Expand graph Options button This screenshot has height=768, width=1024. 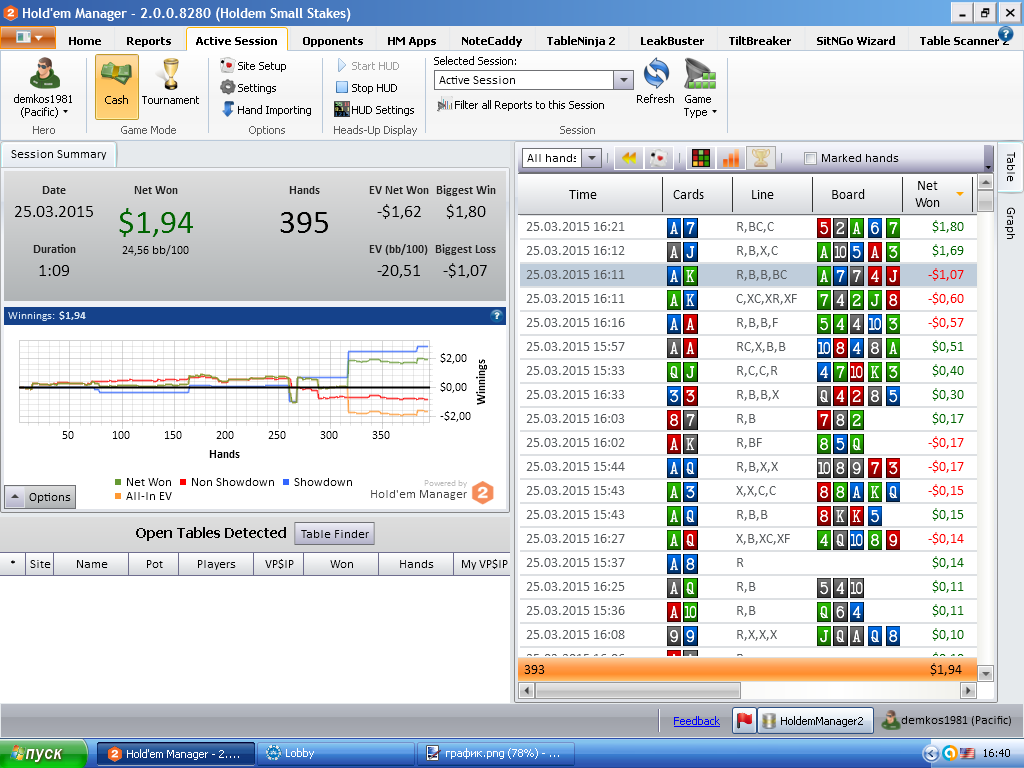40,497
